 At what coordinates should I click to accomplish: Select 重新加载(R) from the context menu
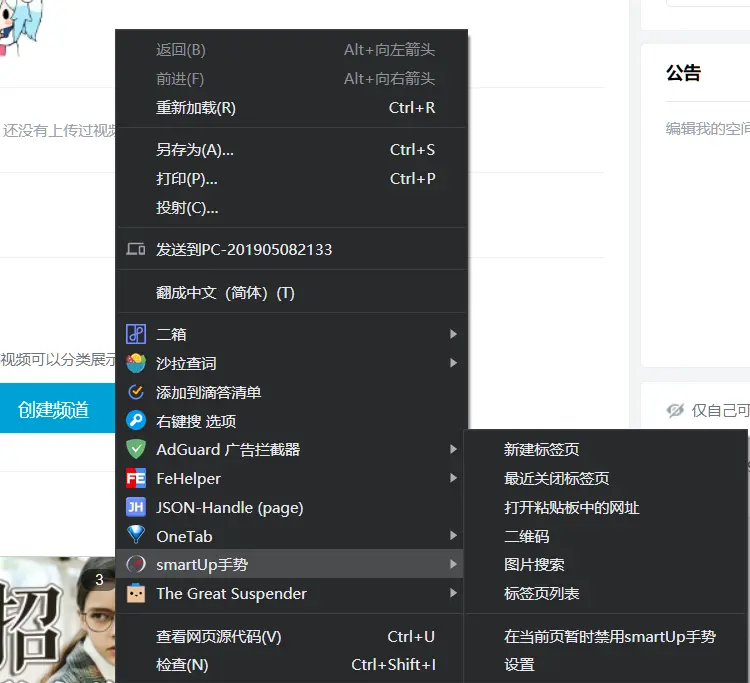tap(291, 108)
